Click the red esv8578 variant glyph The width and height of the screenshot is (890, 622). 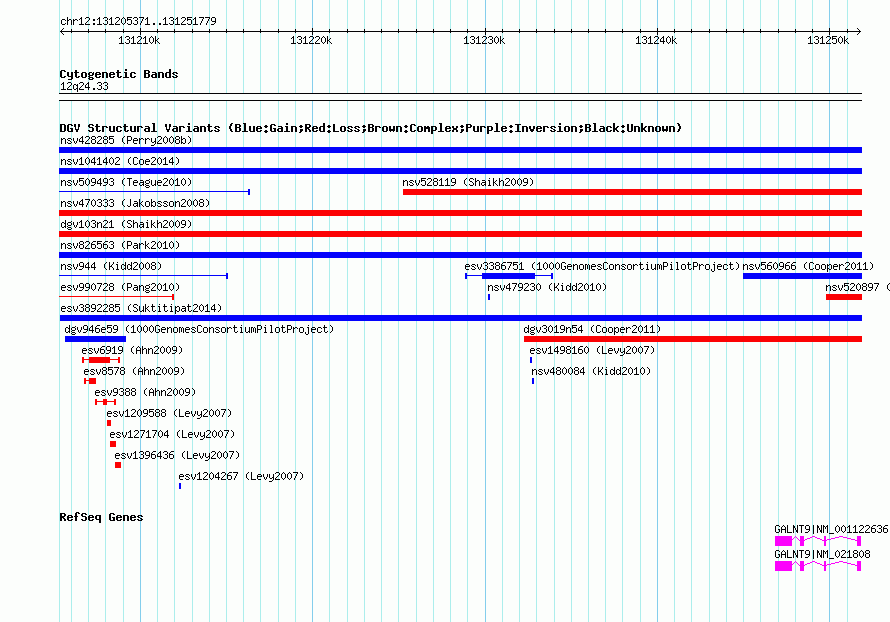90,381
